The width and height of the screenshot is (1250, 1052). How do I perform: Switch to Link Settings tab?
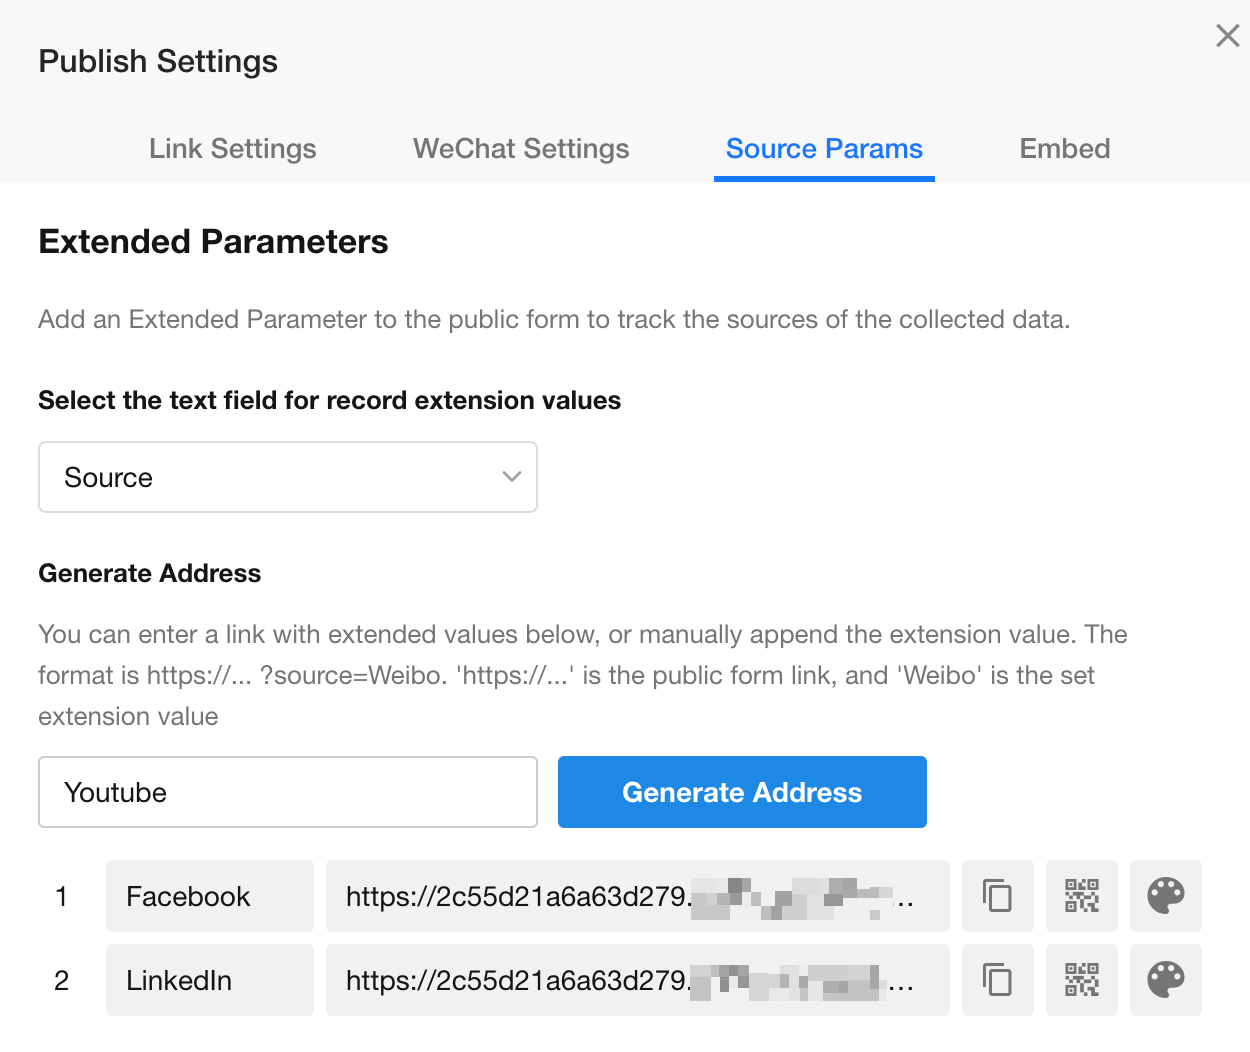click(x=232, y=149)
